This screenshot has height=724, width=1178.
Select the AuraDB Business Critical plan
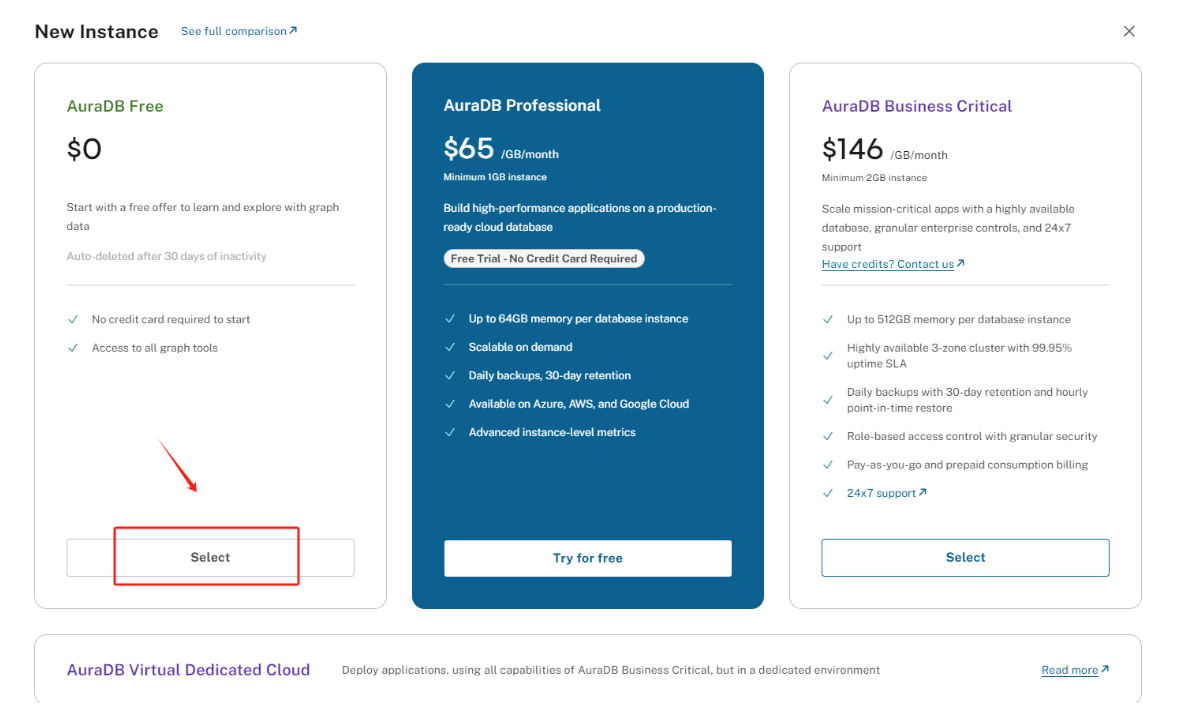pos(965,558)
